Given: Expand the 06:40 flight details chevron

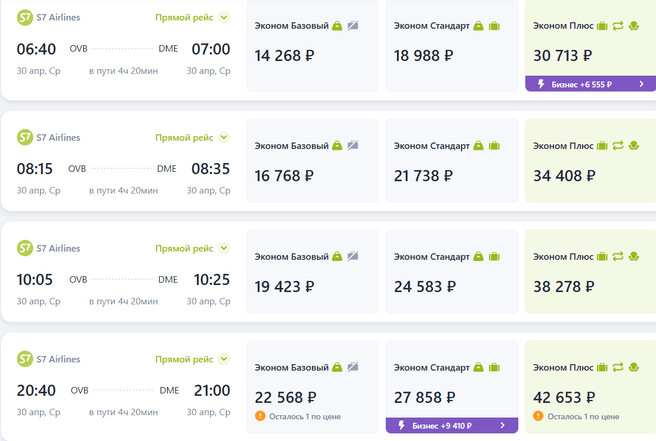Looking at the screenshot, I should [225, 17].
